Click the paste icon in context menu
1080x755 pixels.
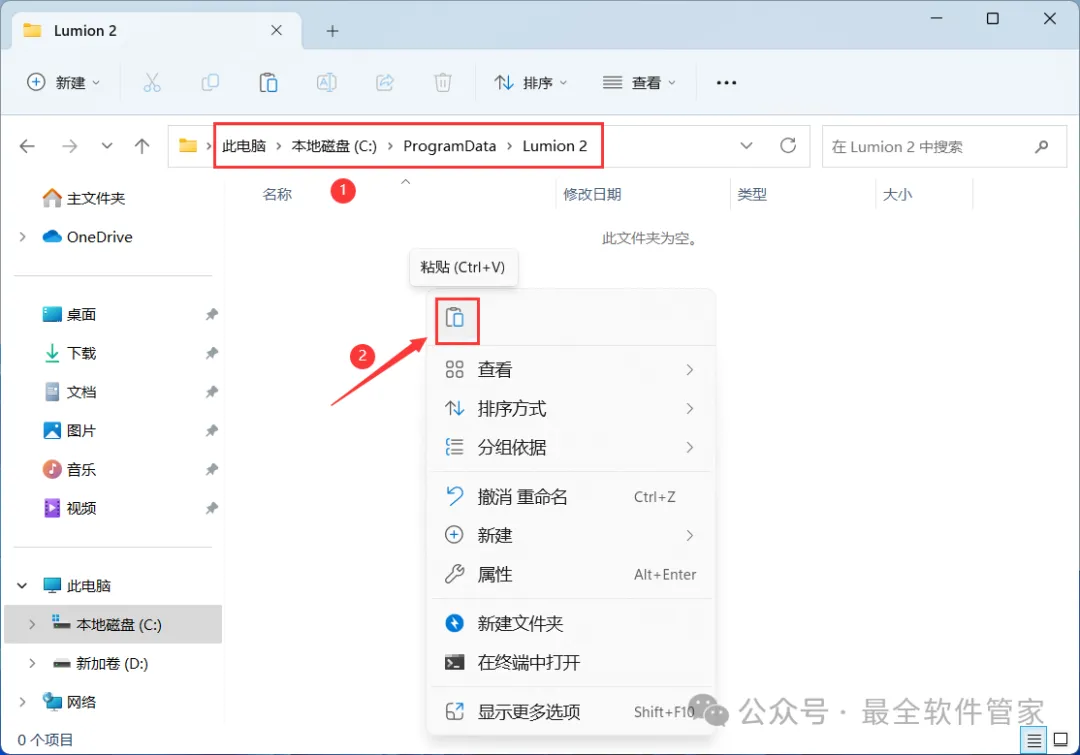pos(455,318)
